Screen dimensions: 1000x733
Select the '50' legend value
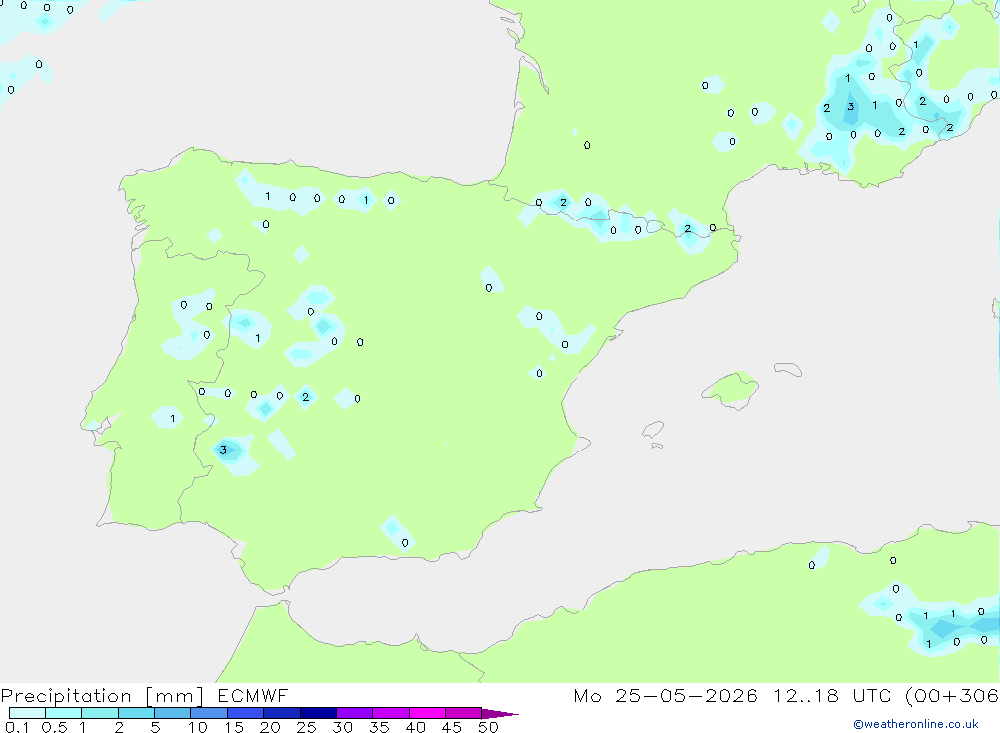[x=488, y=727]
